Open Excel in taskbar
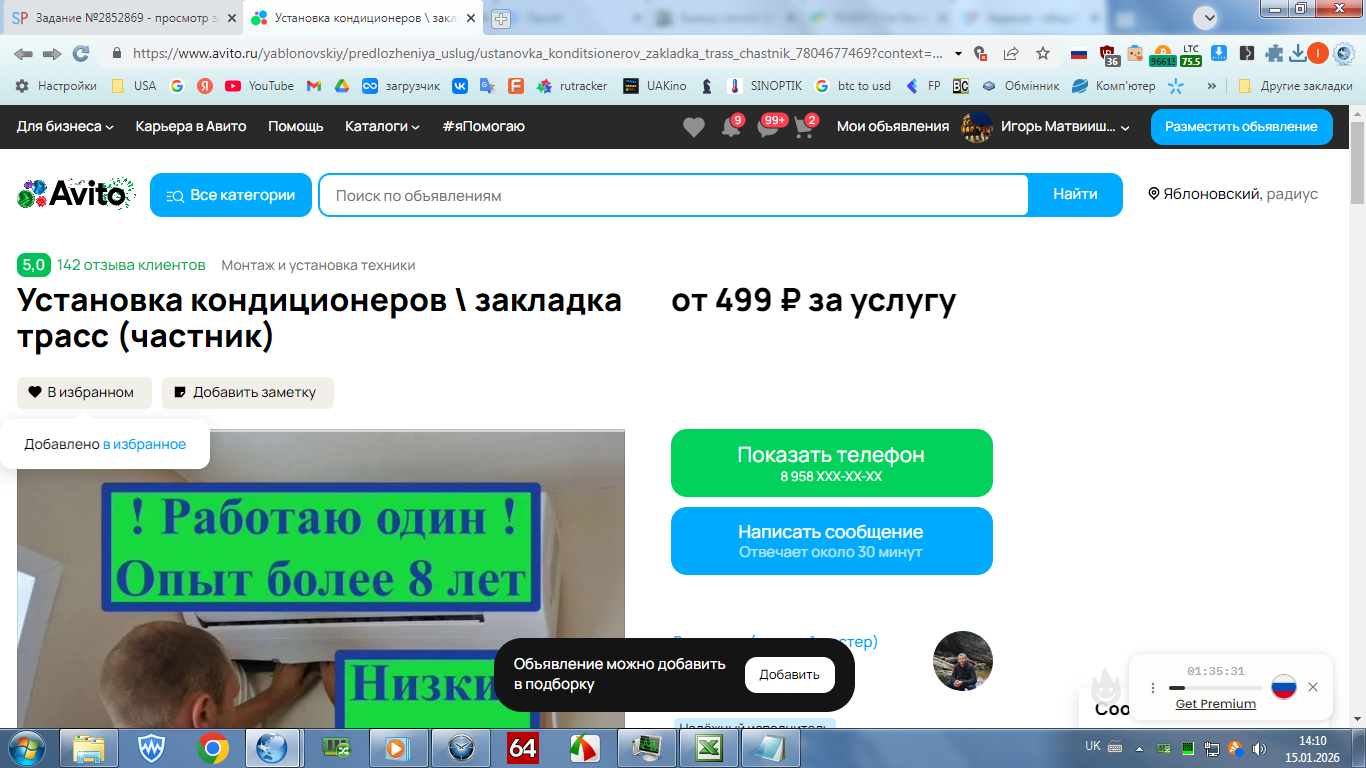 (709, 748)
